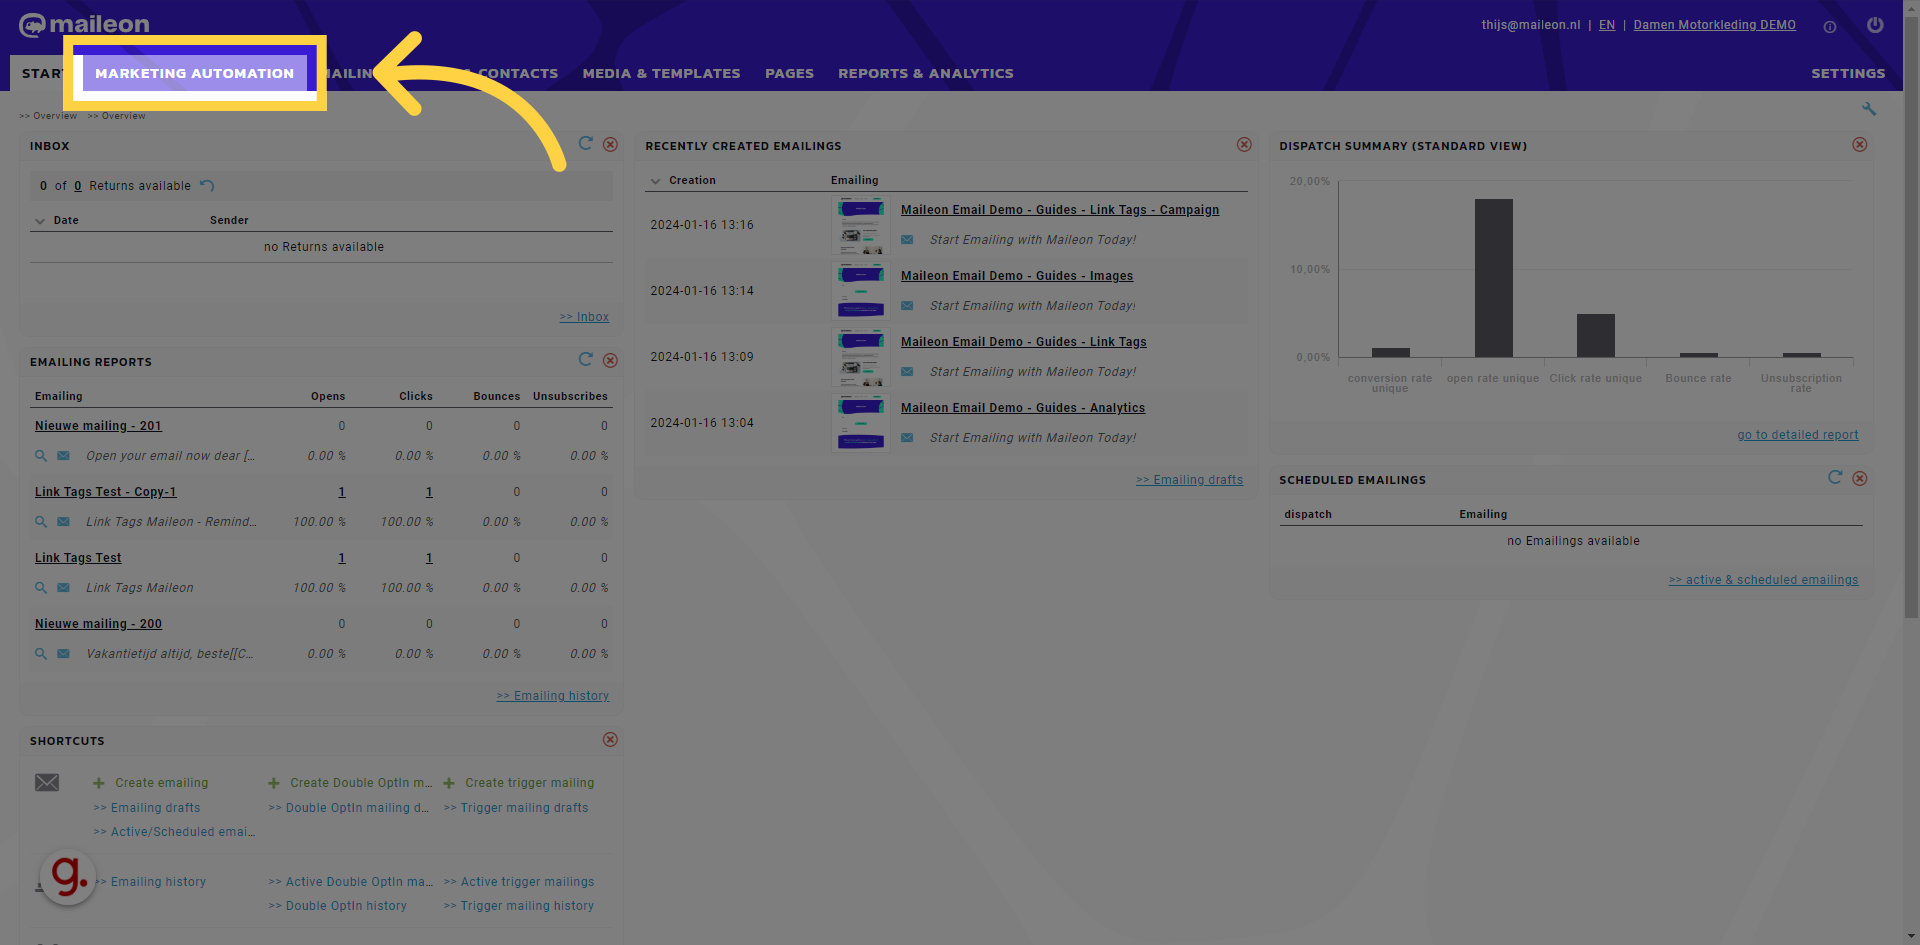Screen dimensions: 1920x945
Task: Open dashboard wrench configuration icon
Action: click(1869, 109)
